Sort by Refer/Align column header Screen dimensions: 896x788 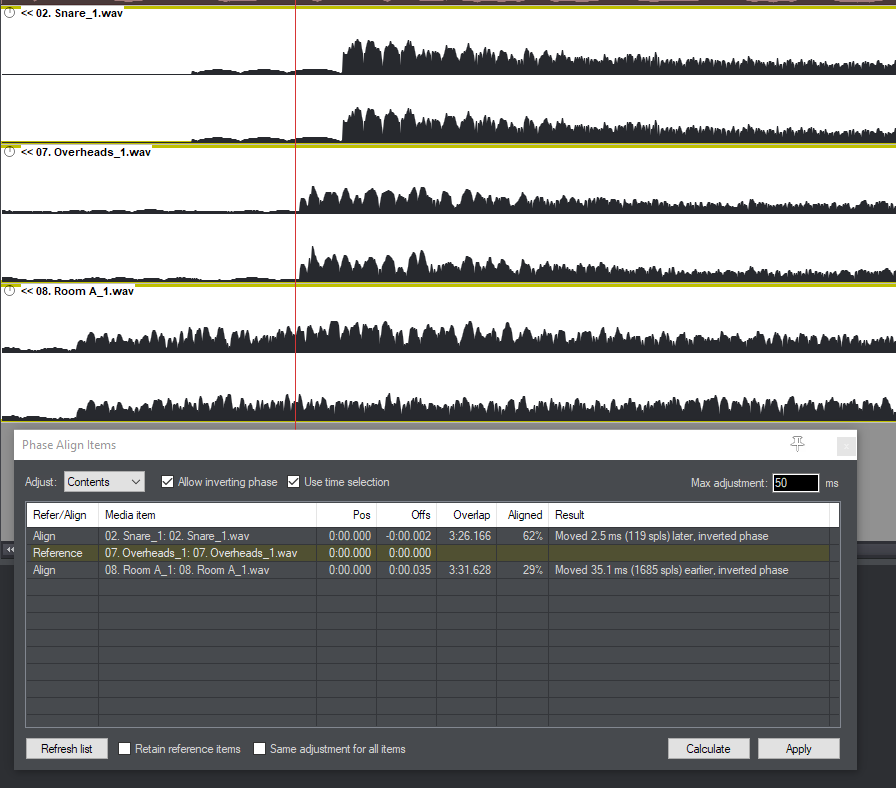point(62,515)
